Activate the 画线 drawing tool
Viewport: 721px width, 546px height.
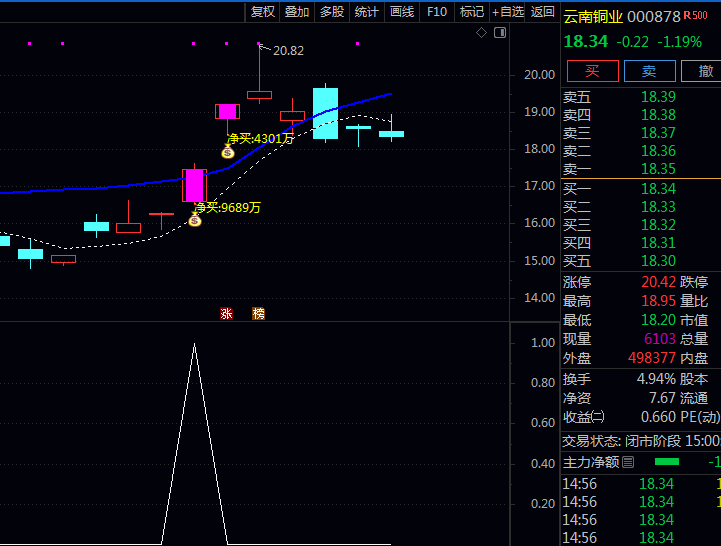point(402,11)
